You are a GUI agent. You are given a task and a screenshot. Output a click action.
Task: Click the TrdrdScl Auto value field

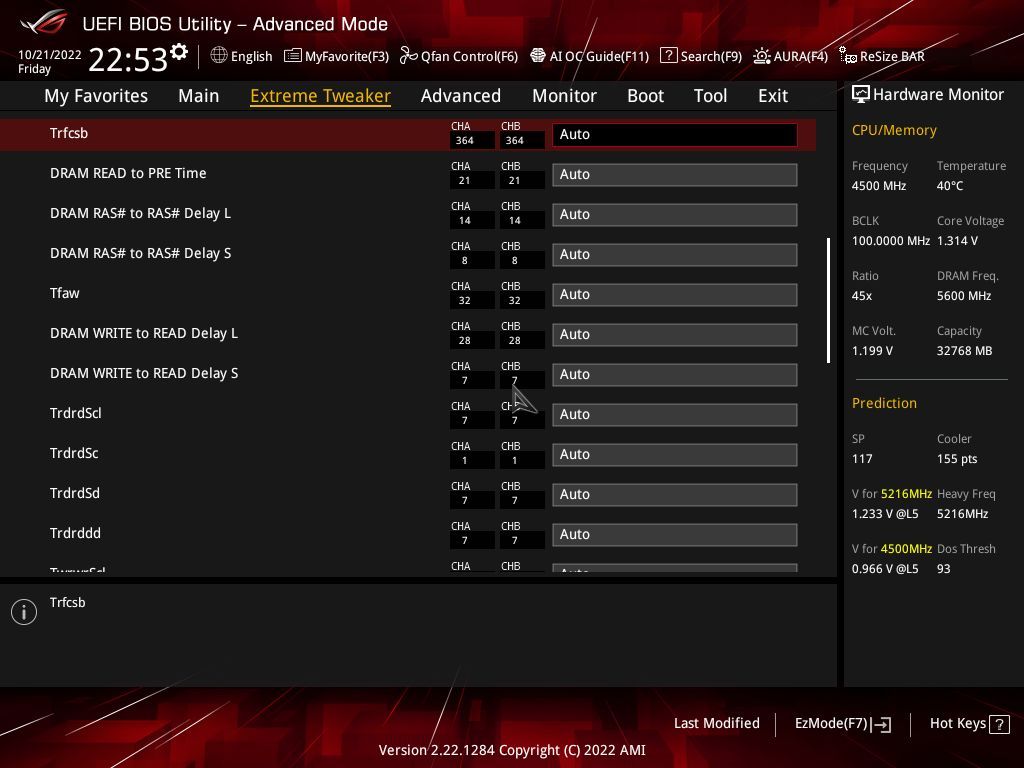[x=675, y=415]
